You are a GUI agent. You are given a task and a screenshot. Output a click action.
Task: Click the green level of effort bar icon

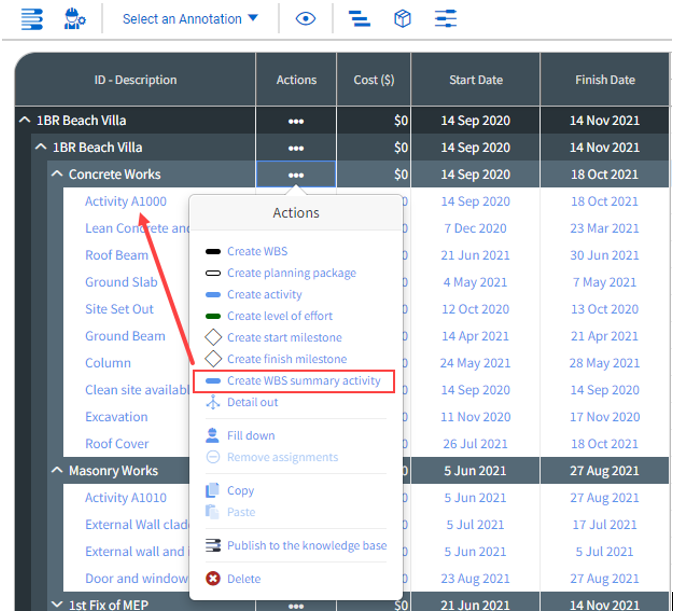213,316
